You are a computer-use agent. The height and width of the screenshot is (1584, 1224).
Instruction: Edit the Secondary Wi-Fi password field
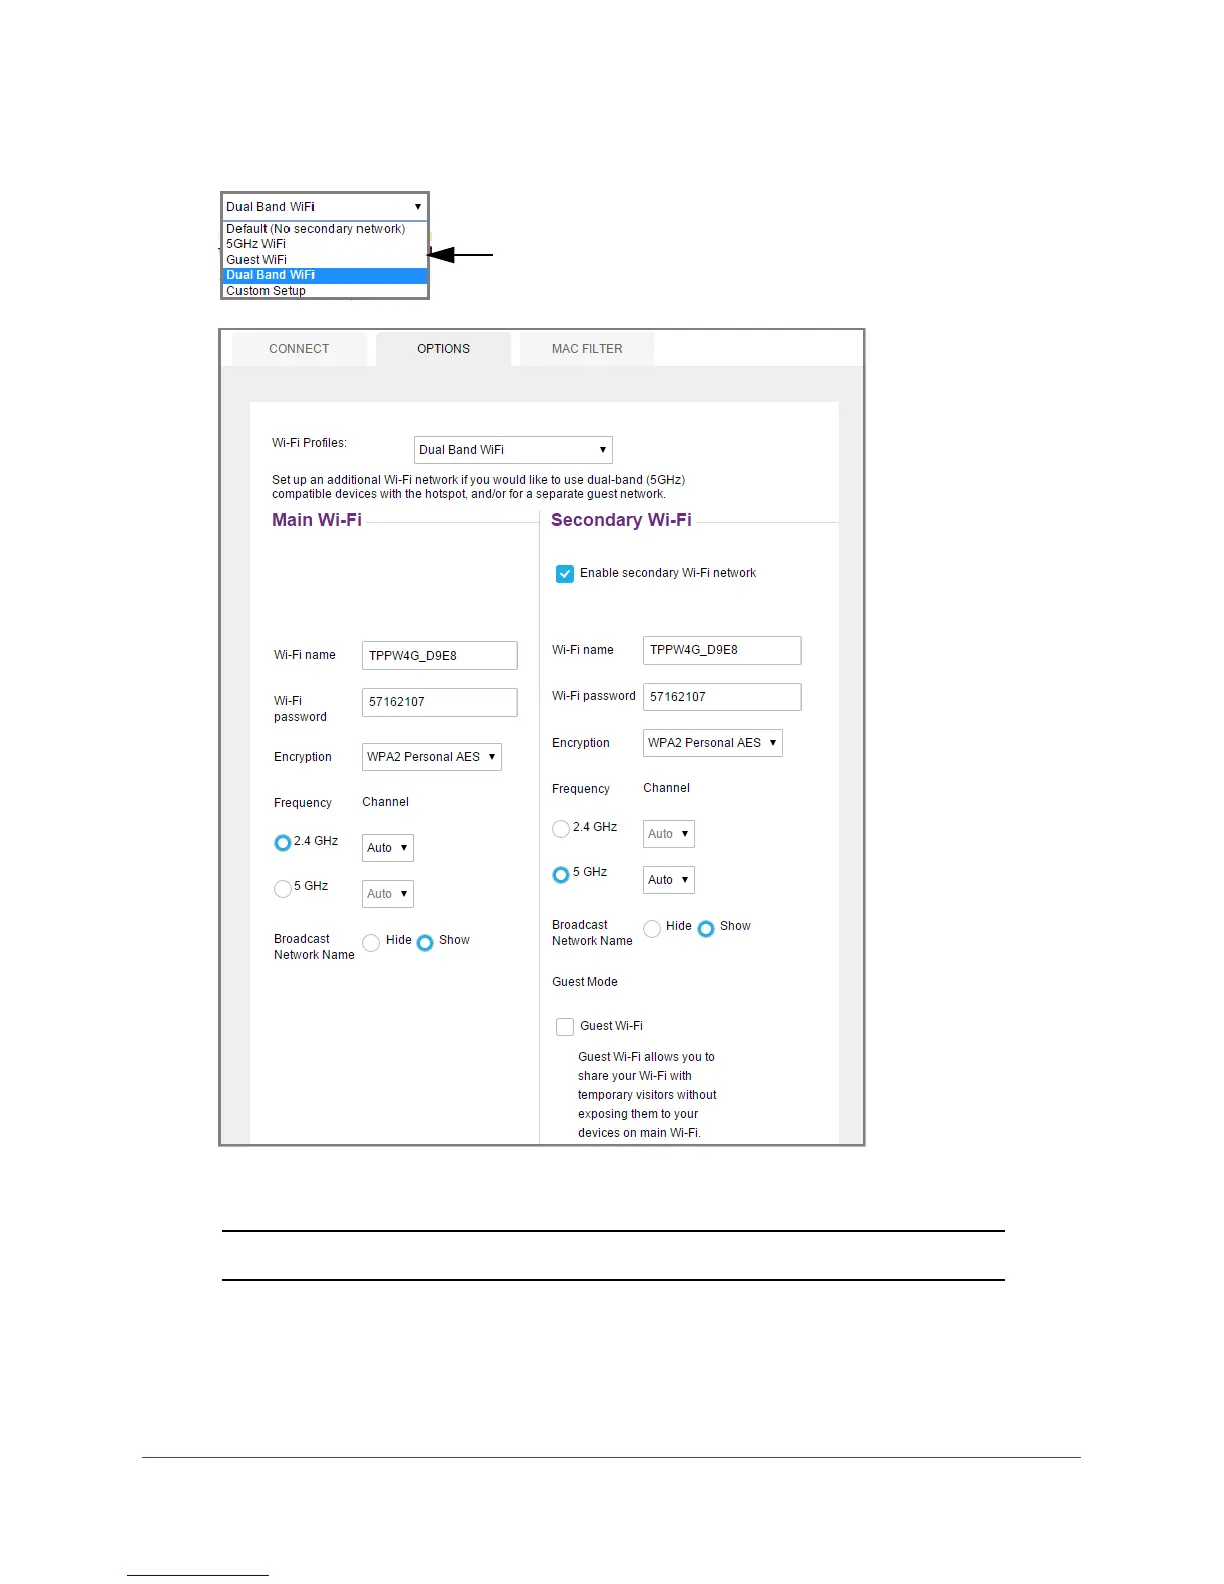tap(722, 697)
